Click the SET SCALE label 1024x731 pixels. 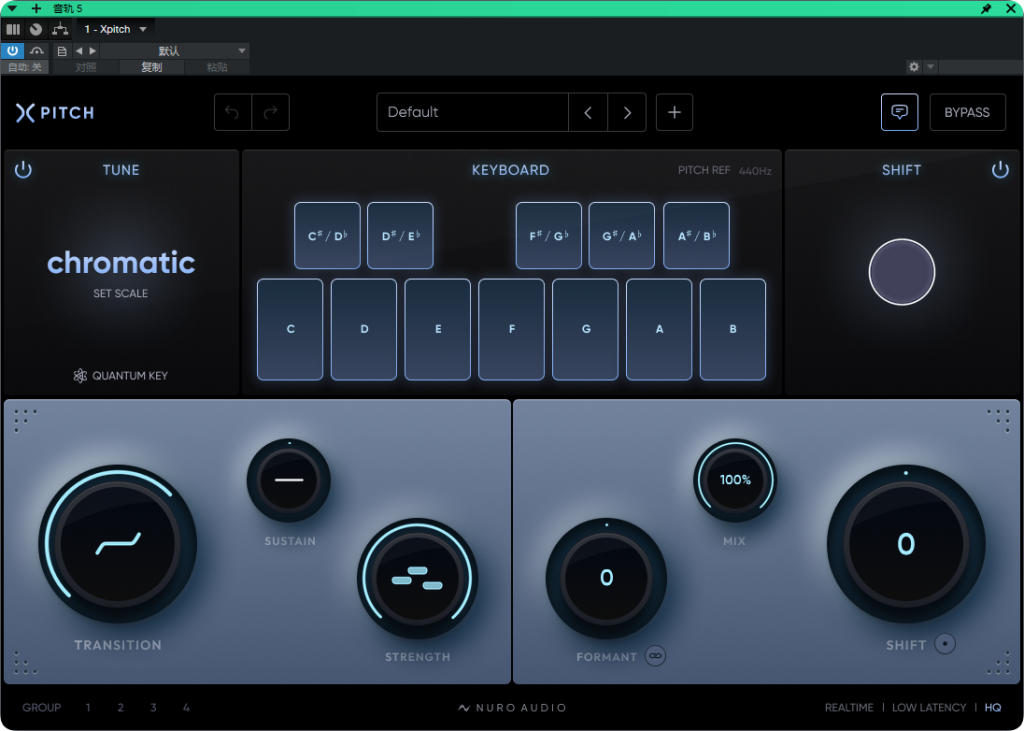[x=121, y=293]
